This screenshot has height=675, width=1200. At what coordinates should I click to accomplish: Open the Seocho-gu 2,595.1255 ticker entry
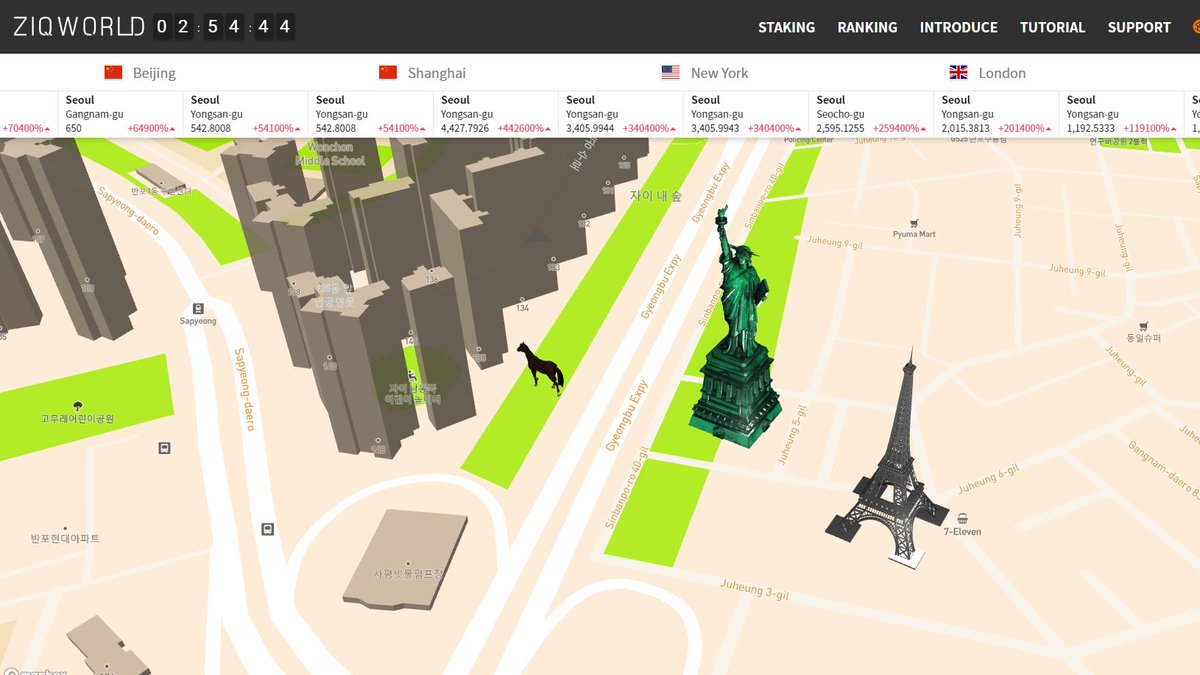[x=870, y=114]
